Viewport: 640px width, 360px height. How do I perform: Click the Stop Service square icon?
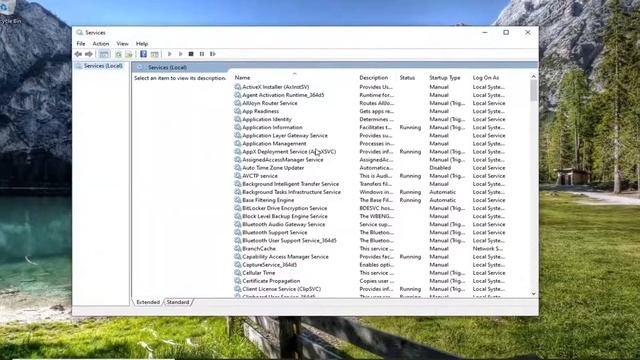191,54
